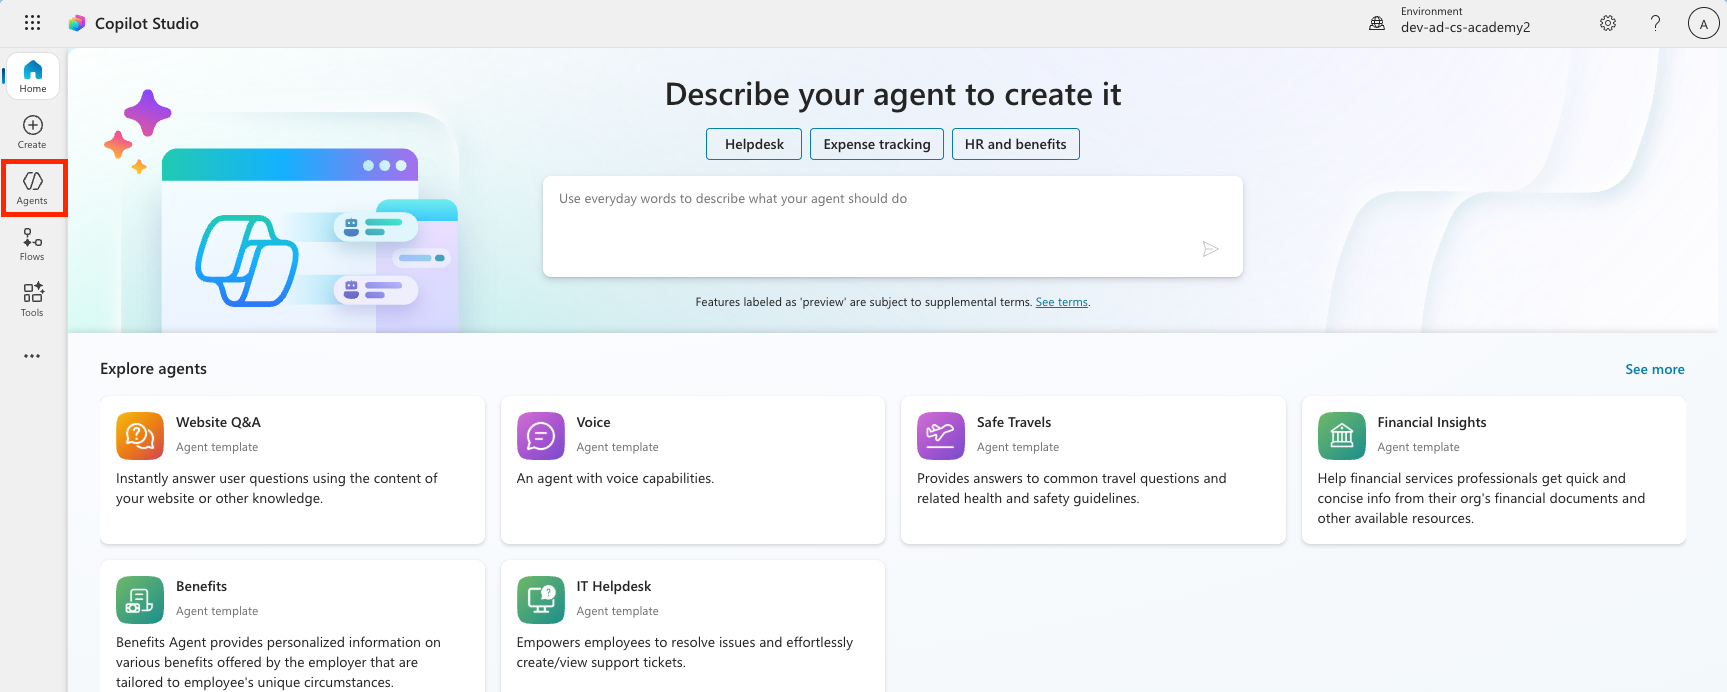Select the Helpdesk suggestion chip
Image resolution: width=1727 pixels, height=692 pixels.
pos(754,144)
